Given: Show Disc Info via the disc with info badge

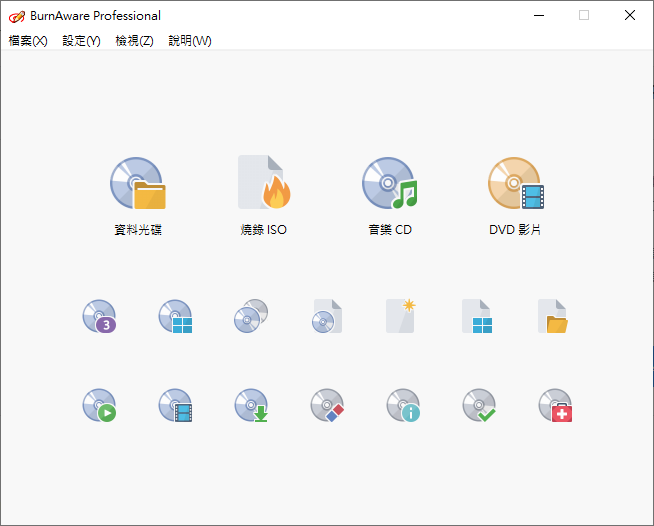Looking at the screenshot, I should point(403,405).
